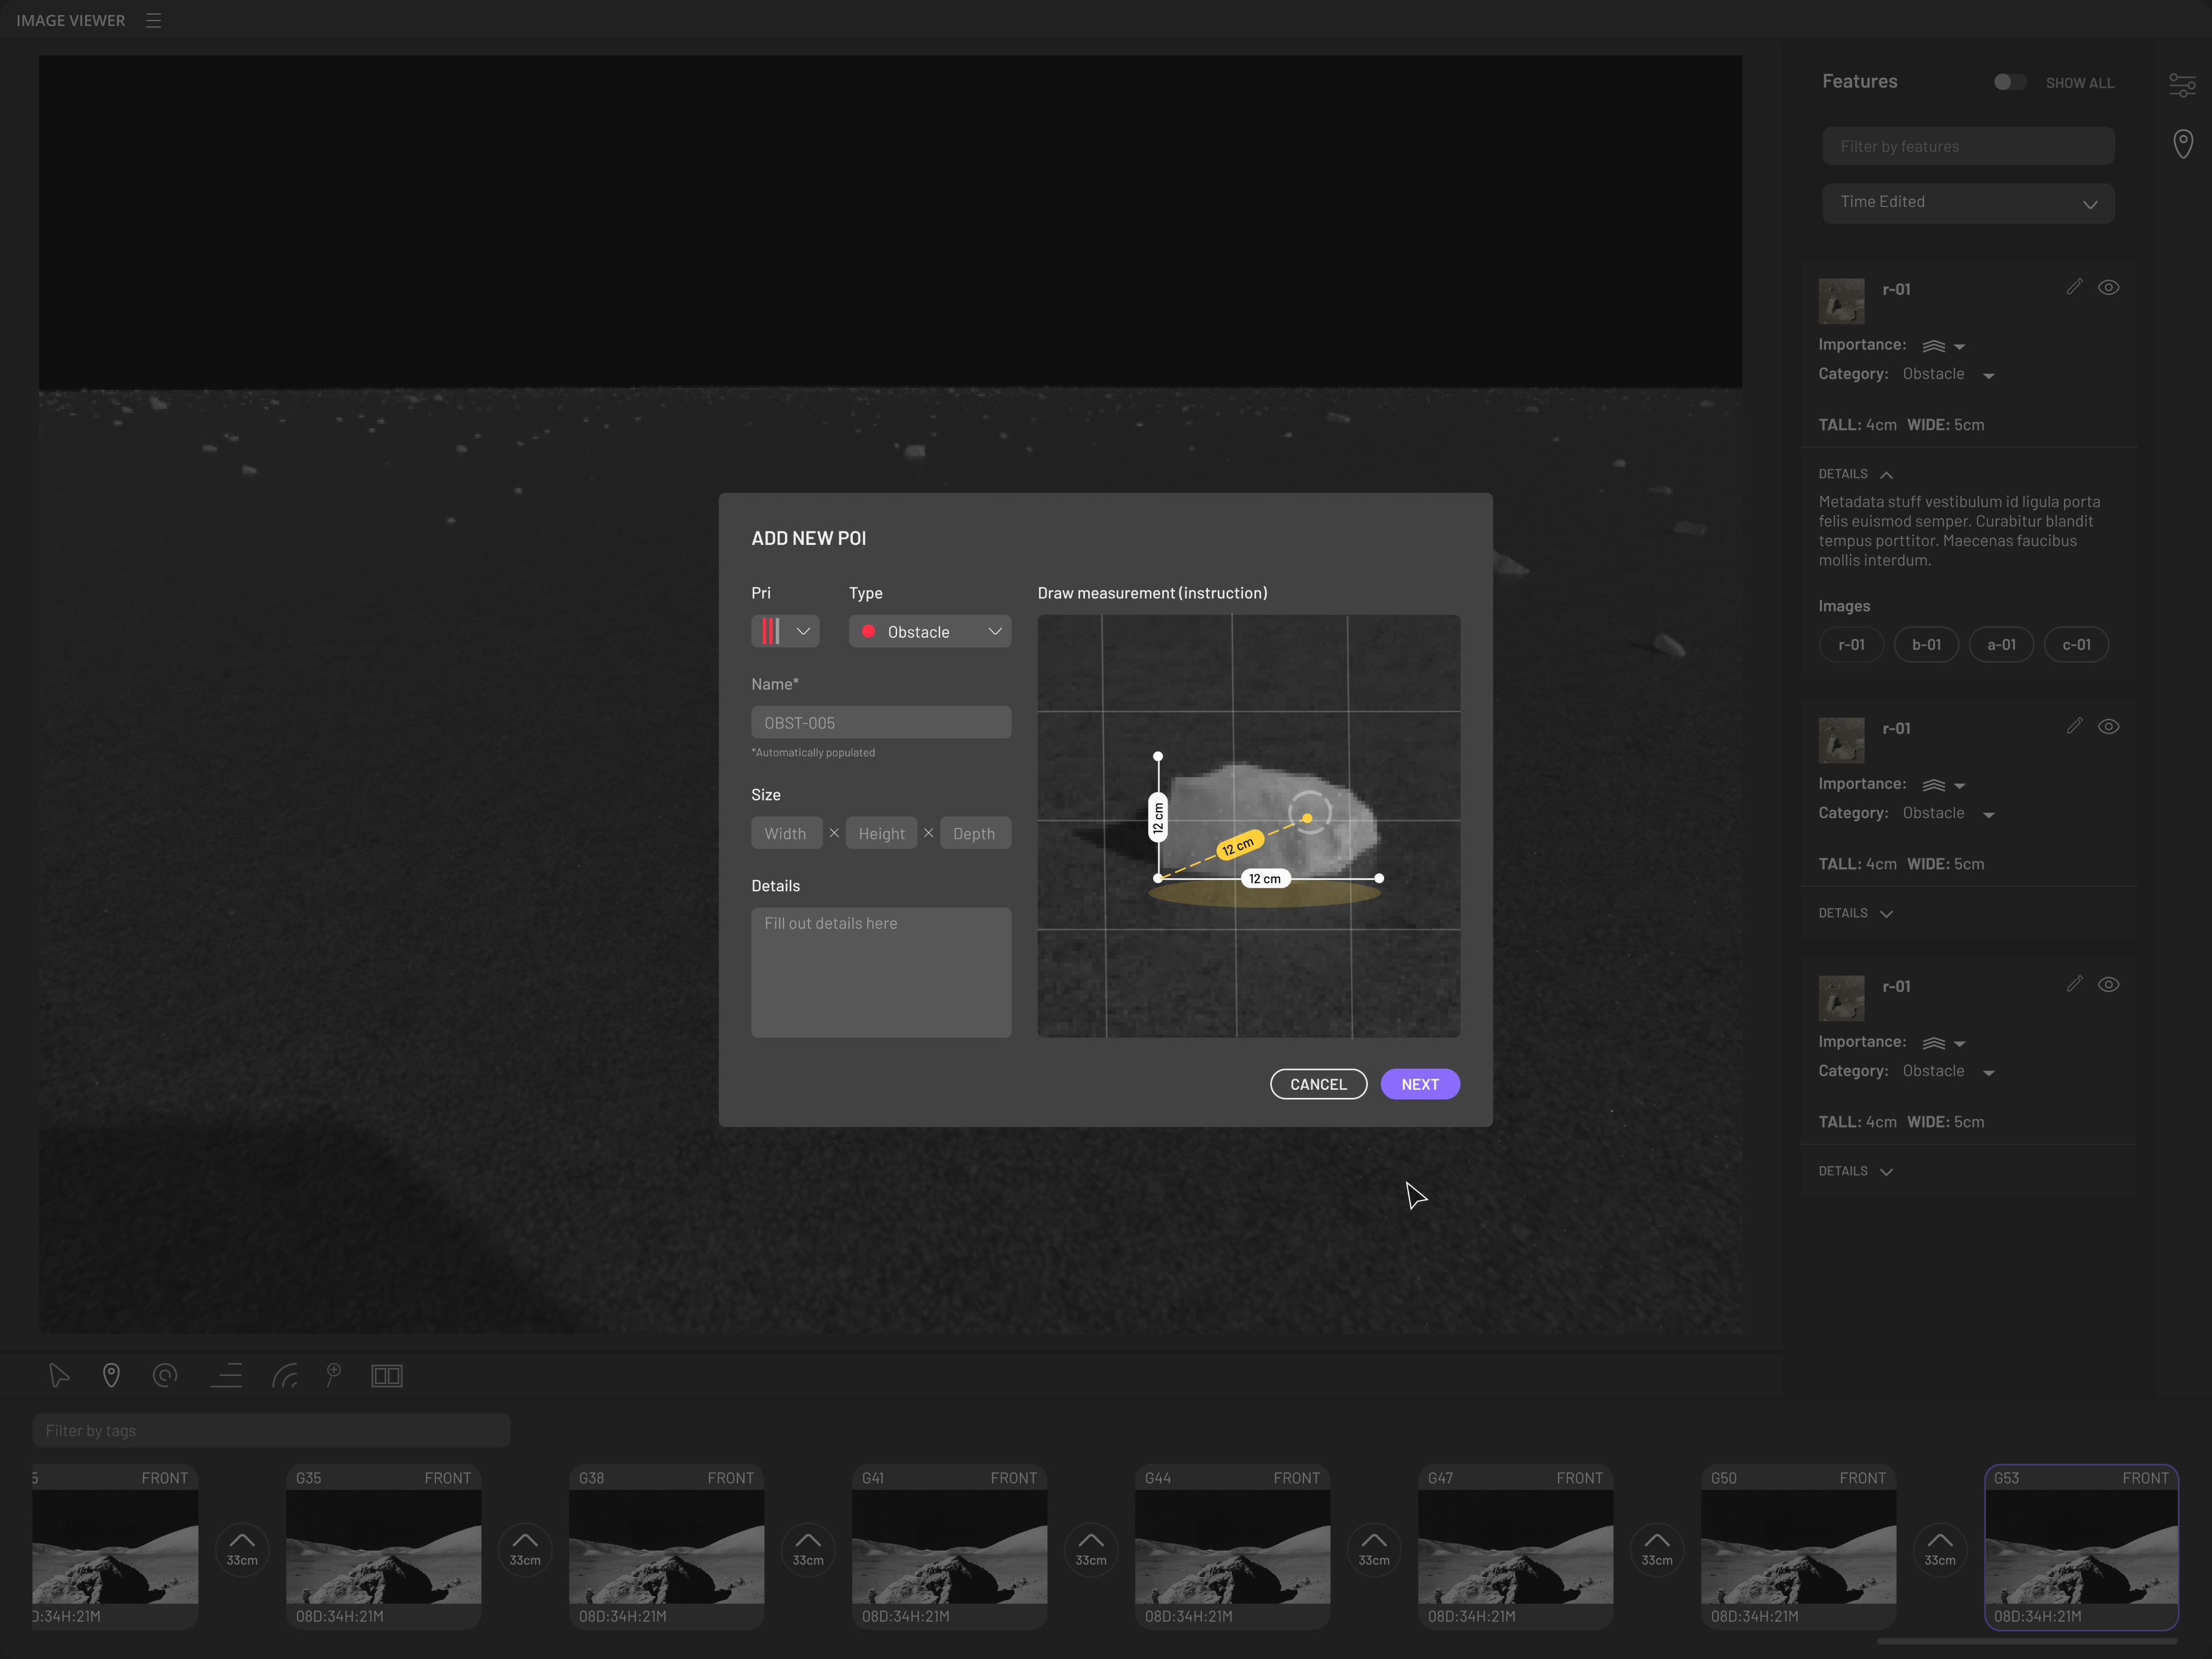Hide the third r-01 feature with eye icon
2212x1659 pixels.
coord(2108,985)
